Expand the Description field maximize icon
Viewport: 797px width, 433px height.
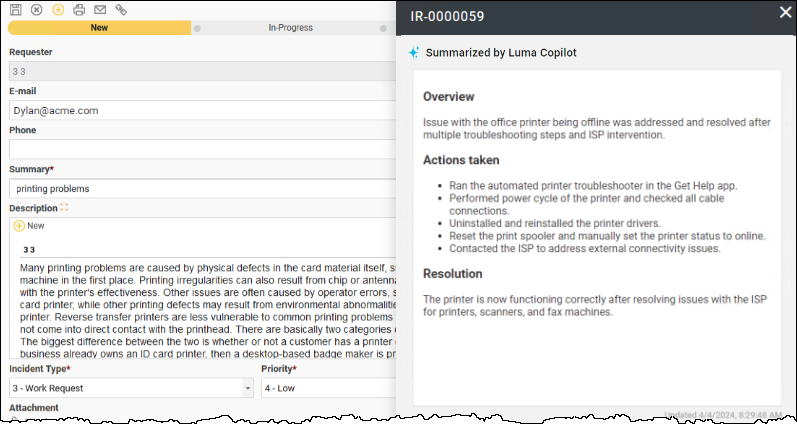click(x=65, y=208)
